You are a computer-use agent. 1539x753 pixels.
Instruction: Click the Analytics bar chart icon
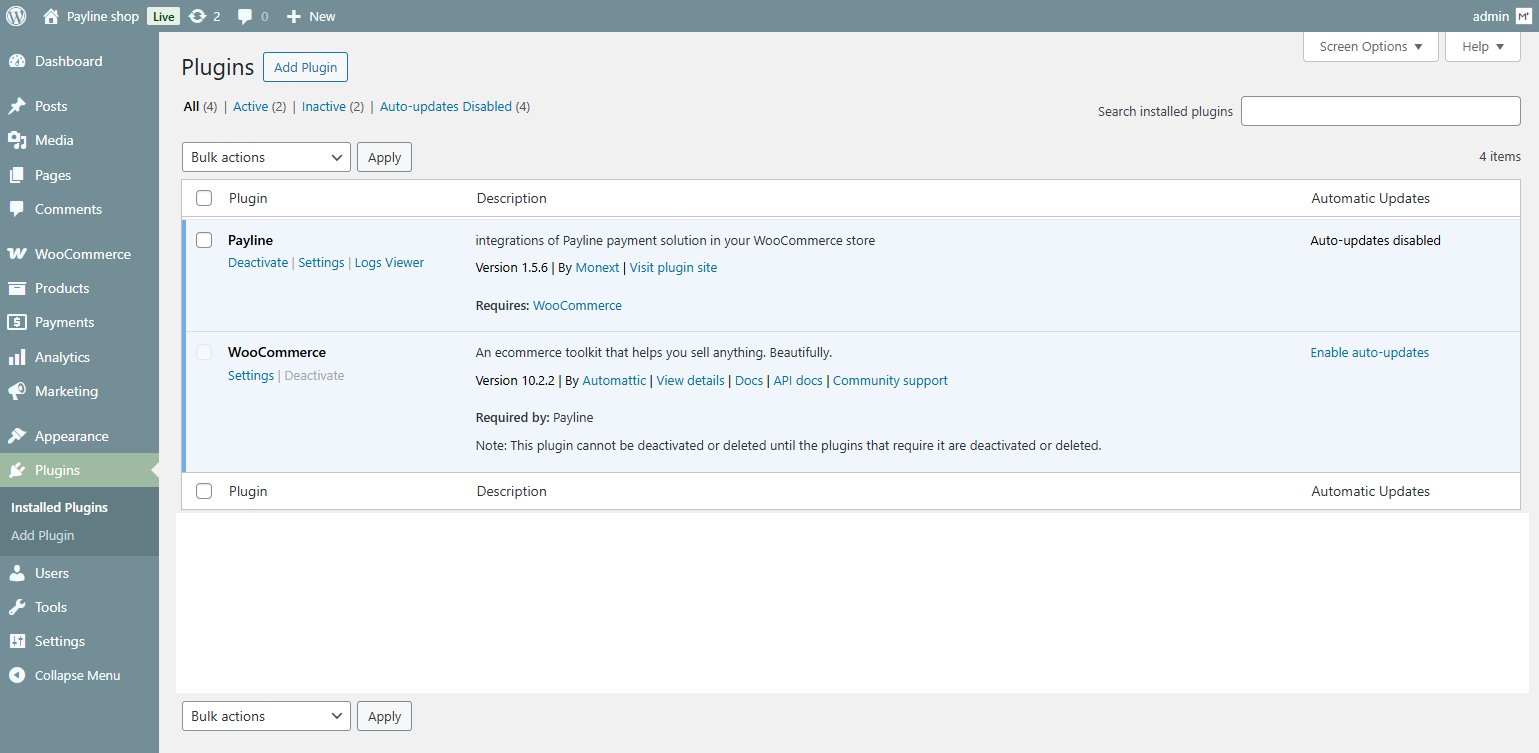17,357
